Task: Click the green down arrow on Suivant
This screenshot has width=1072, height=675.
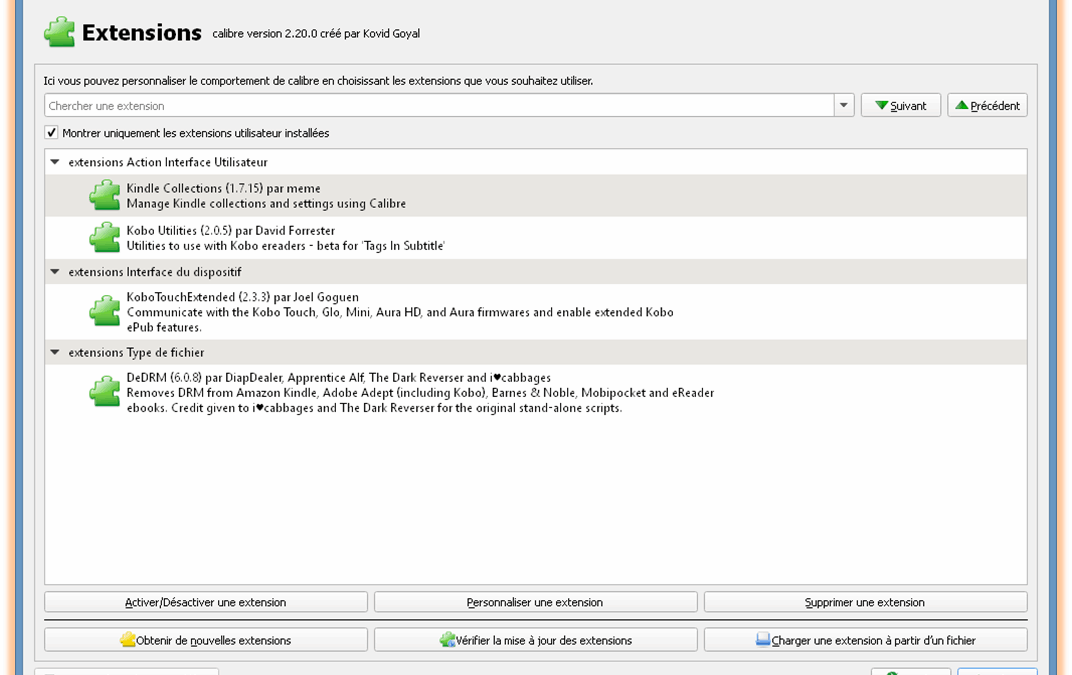Action: tap(881, 105)
